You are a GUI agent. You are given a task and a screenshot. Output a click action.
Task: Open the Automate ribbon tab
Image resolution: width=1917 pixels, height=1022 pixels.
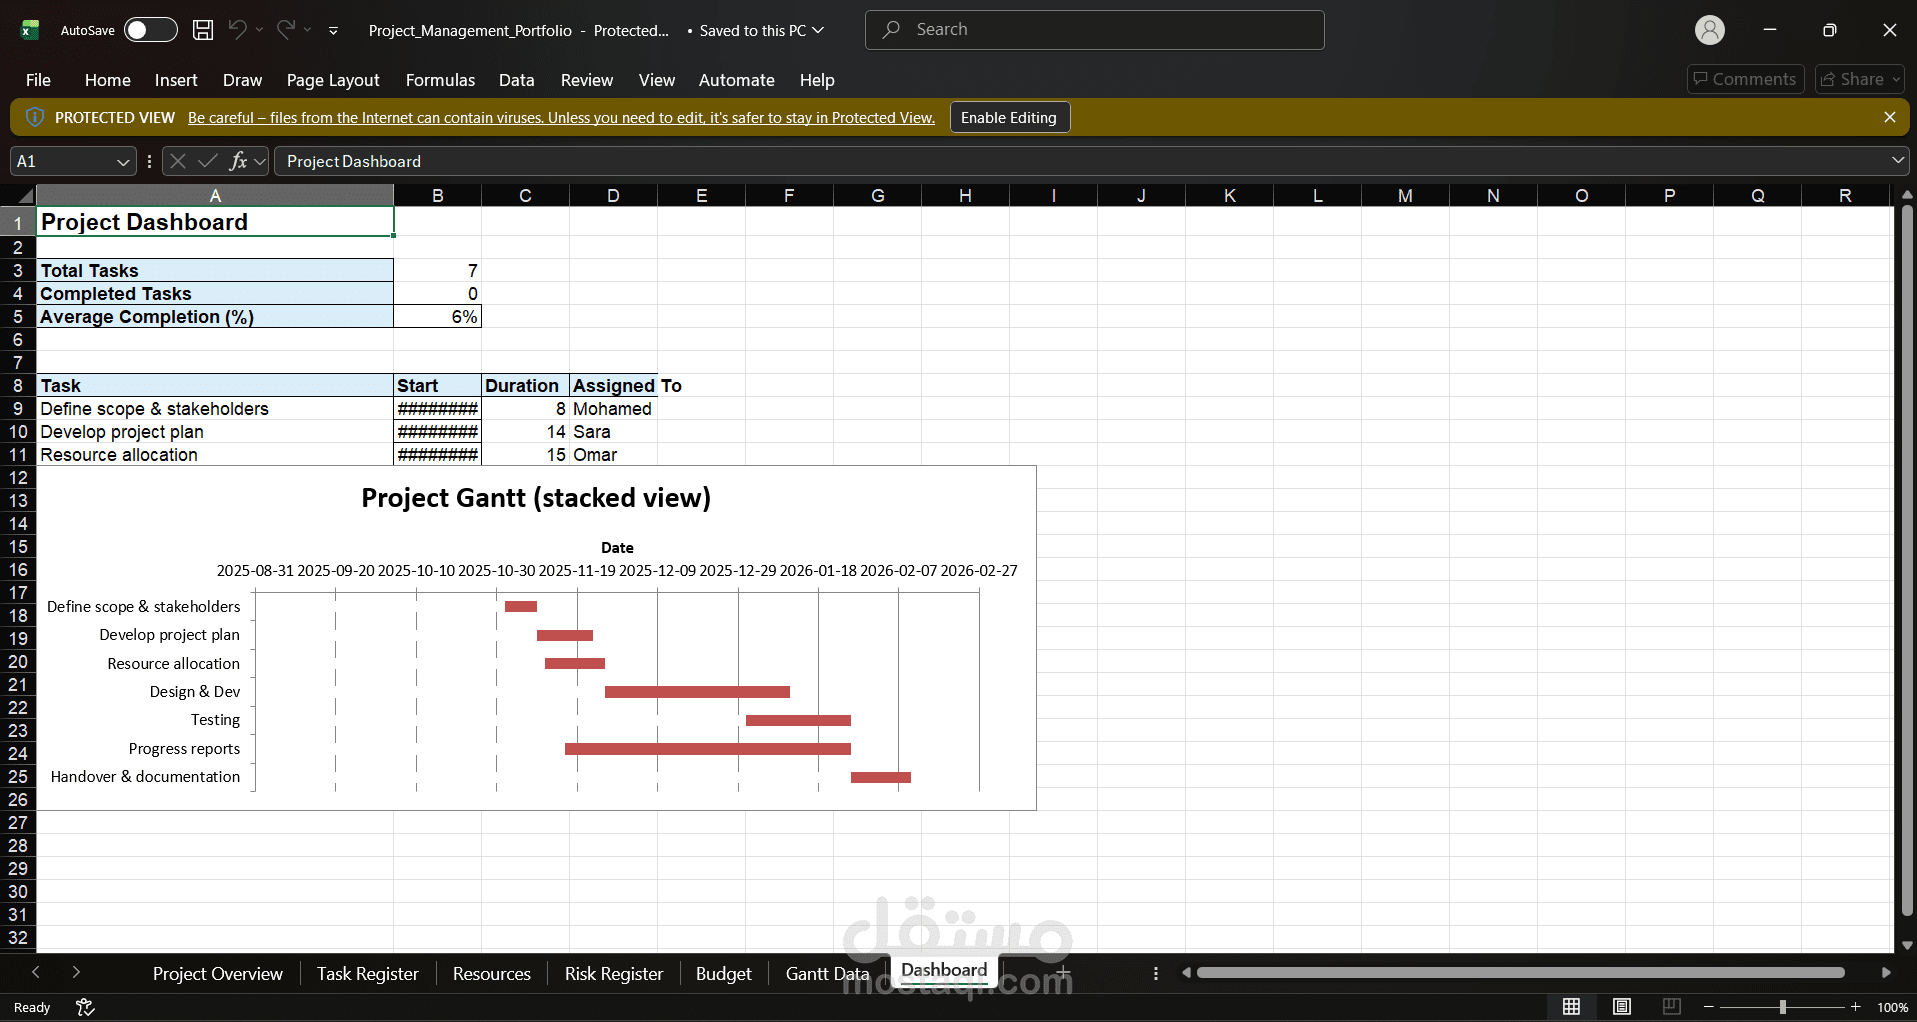pyautogui.click(x=736, y=80)
